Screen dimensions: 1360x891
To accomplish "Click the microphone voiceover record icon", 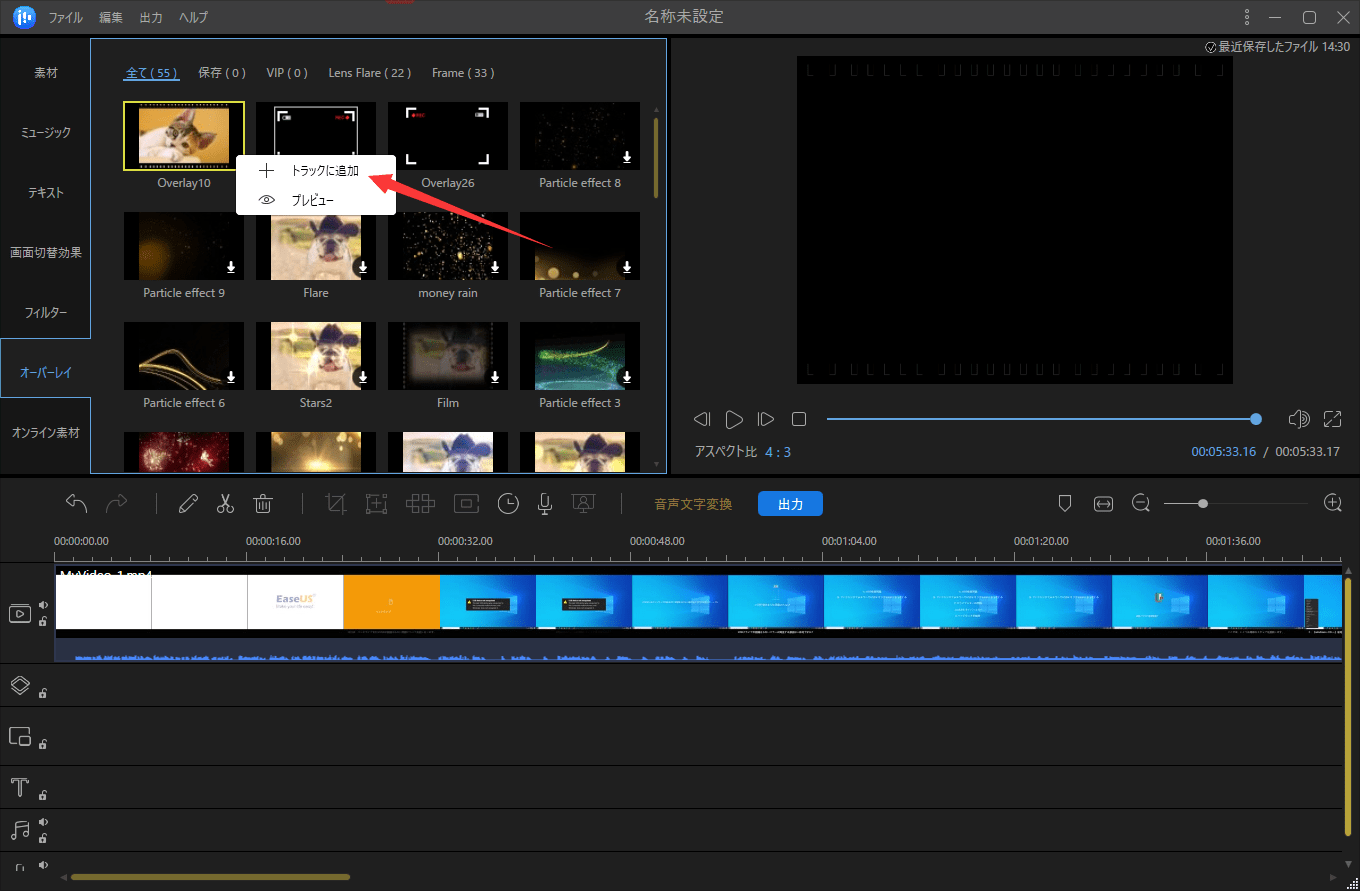I will click(545, 504).
